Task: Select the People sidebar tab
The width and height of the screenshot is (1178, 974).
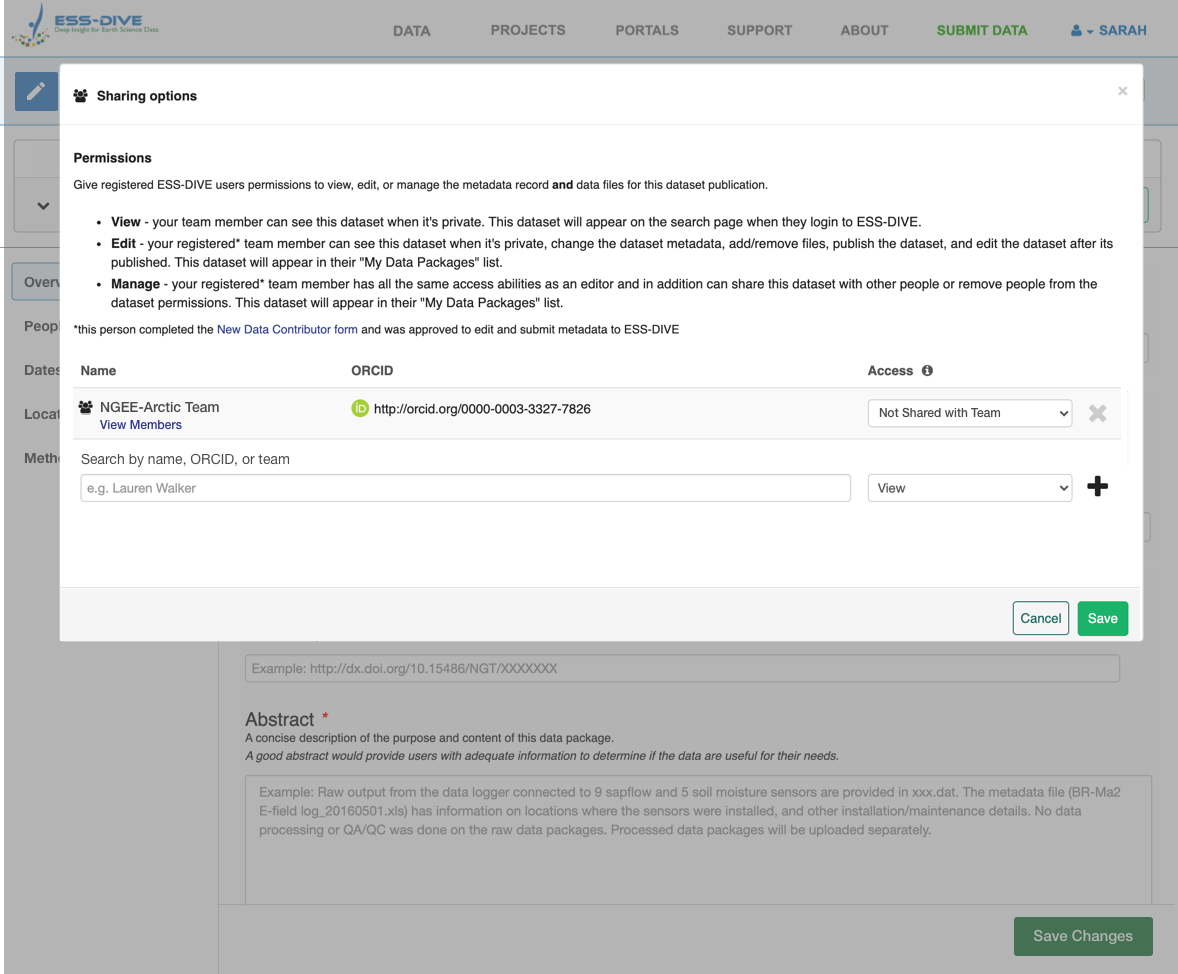Action: click(x=41, y=326)
